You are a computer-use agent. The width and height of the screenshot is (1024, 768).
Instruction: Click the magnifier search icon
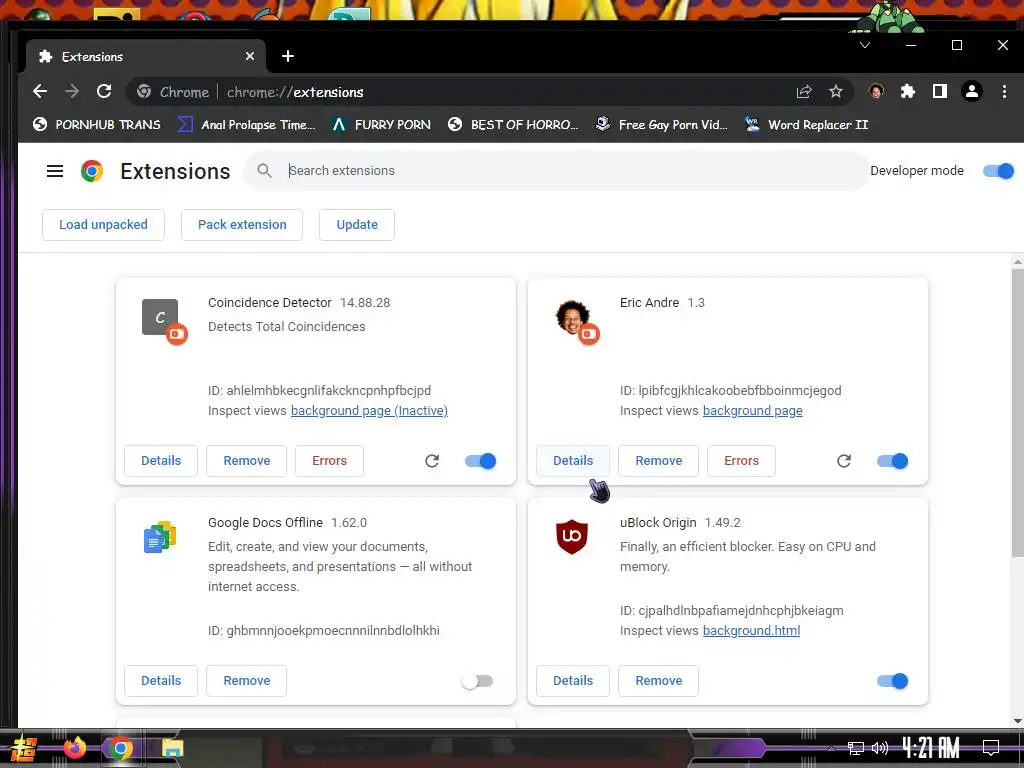(x=264, y=170)
